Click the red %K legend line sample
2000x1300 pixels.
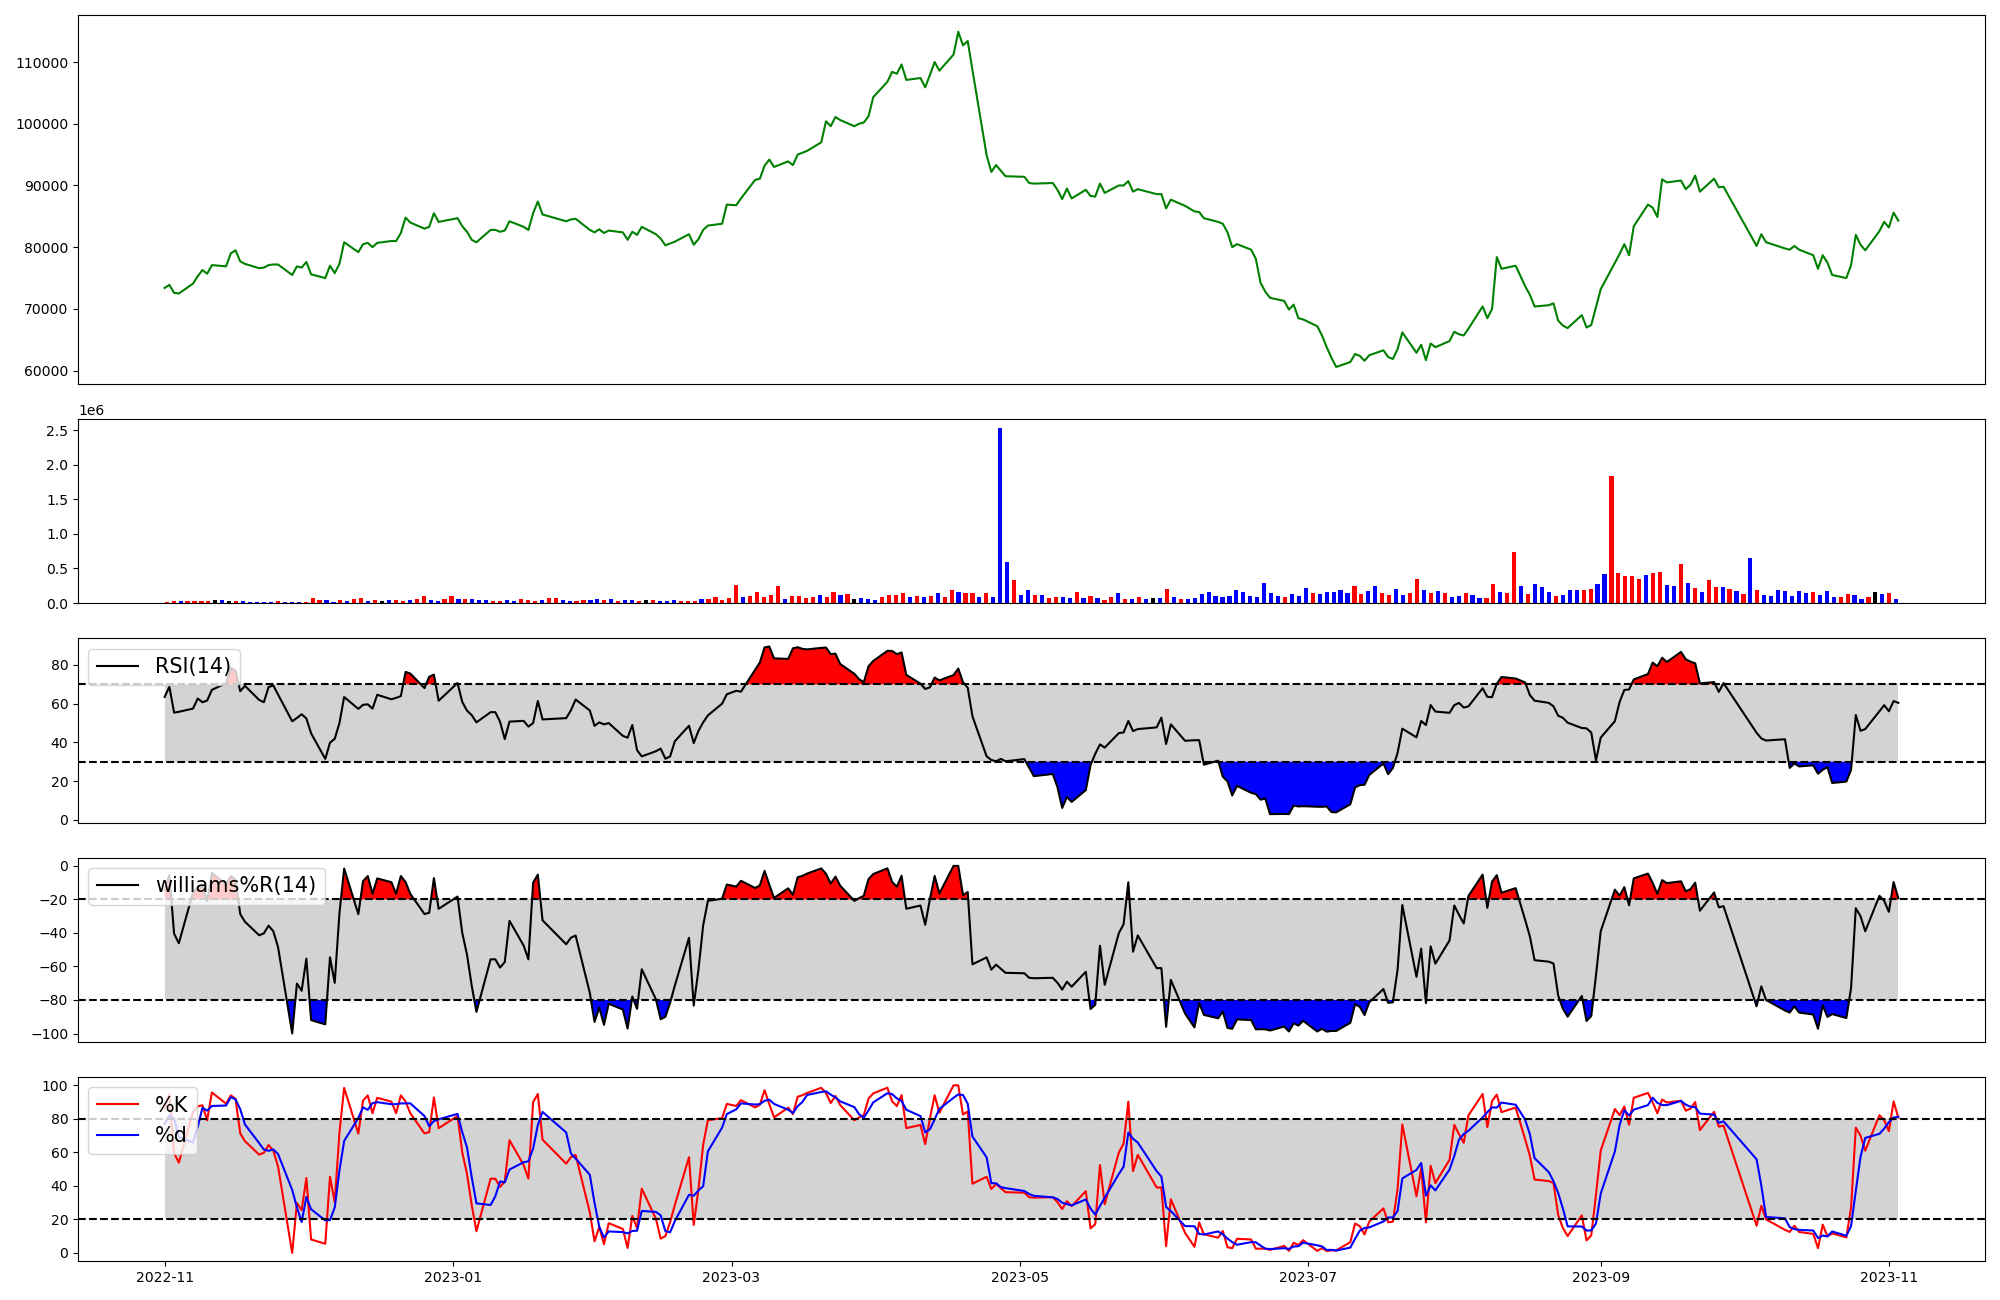click(x=118, y=1105)
